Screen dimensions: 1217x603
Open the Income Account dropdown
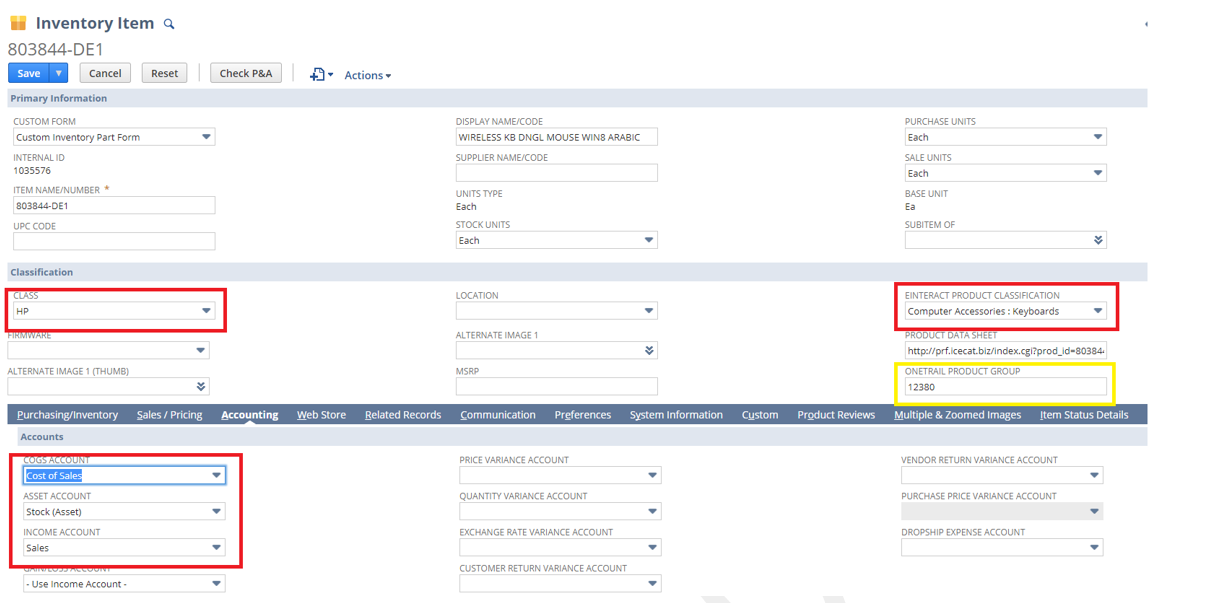pyautogui.click(x=216, y=548)
